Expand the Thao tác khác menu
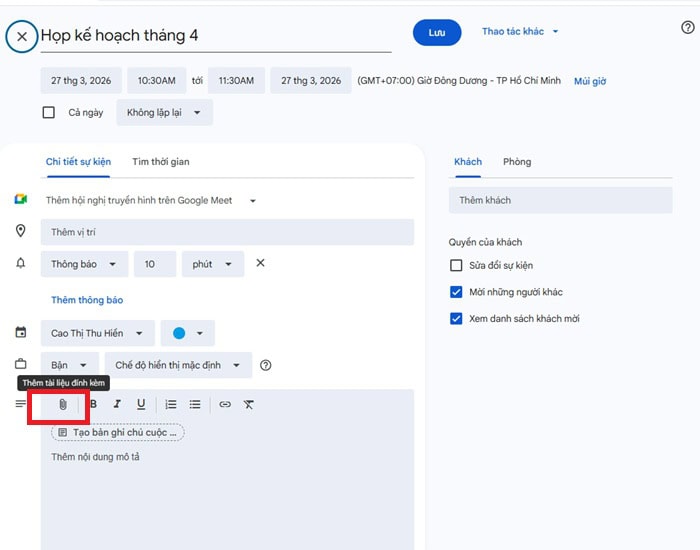Image resolution: width=700 pixels, height=550 pixels. point(520,32)
